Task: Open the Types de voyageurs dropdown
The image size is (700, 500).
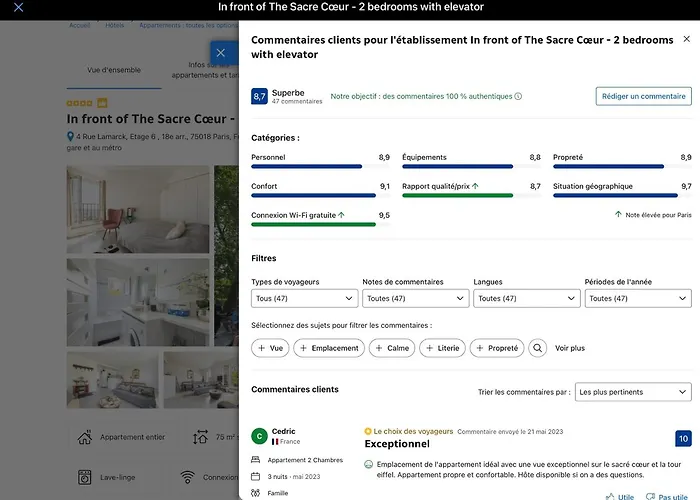Action: click(304, 298)
